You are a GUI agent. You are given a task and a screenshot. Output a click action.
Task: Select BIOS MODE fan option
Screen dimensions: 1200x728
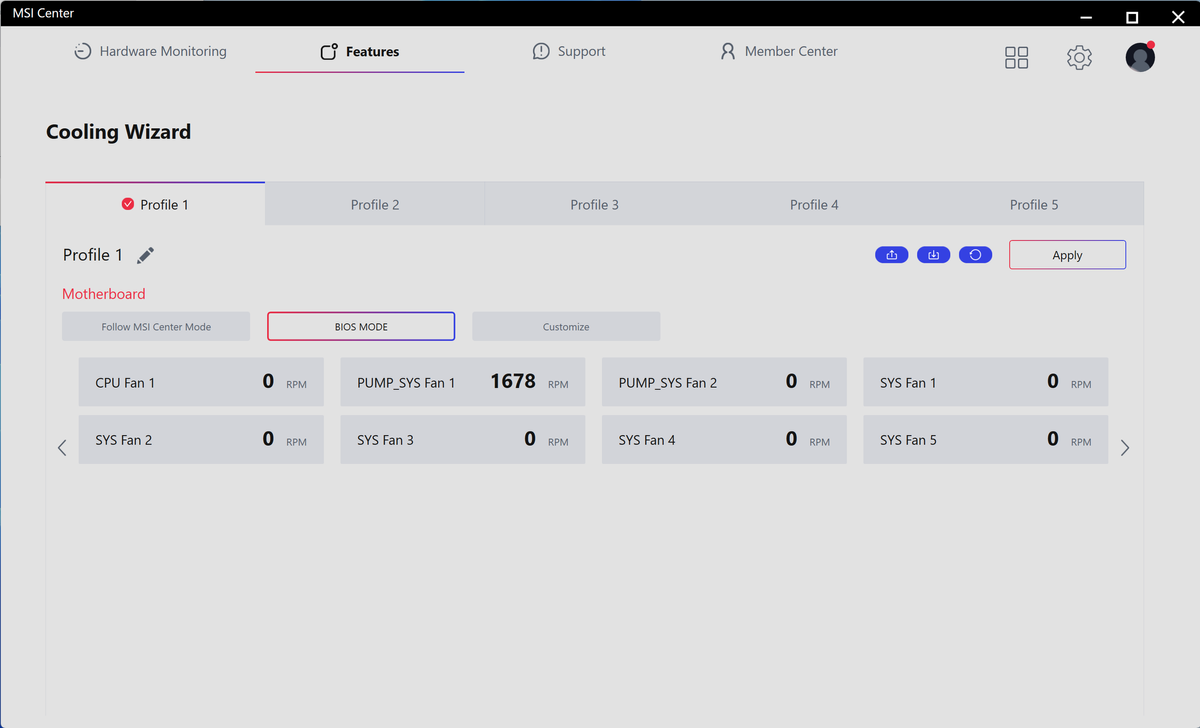click(x=361, y=327)
